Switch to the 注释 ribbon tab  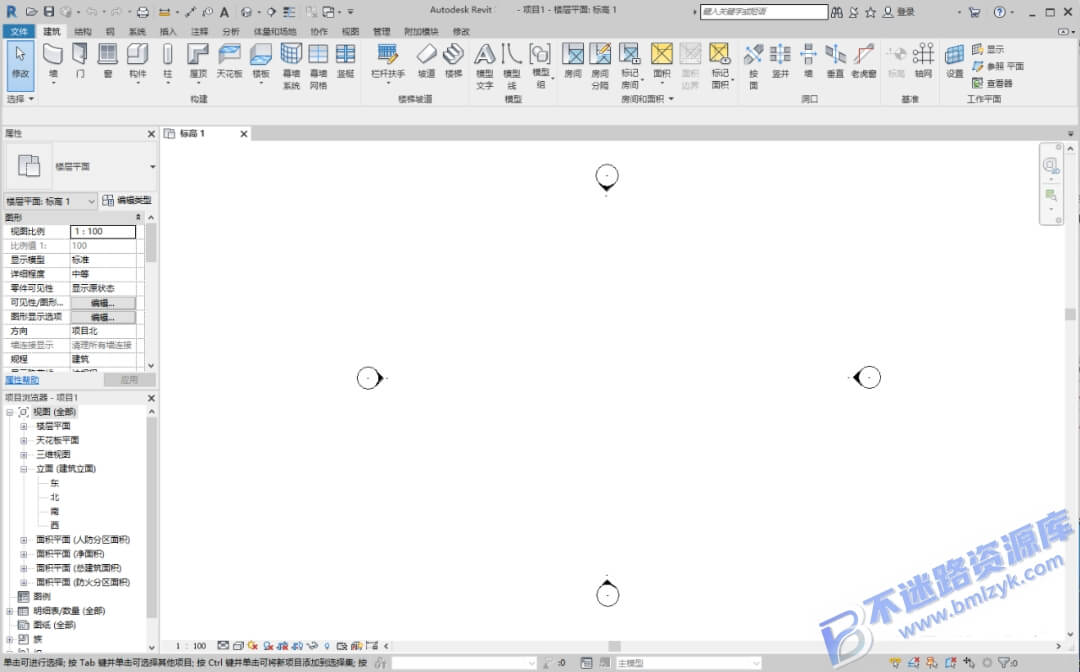pos(200,32)
